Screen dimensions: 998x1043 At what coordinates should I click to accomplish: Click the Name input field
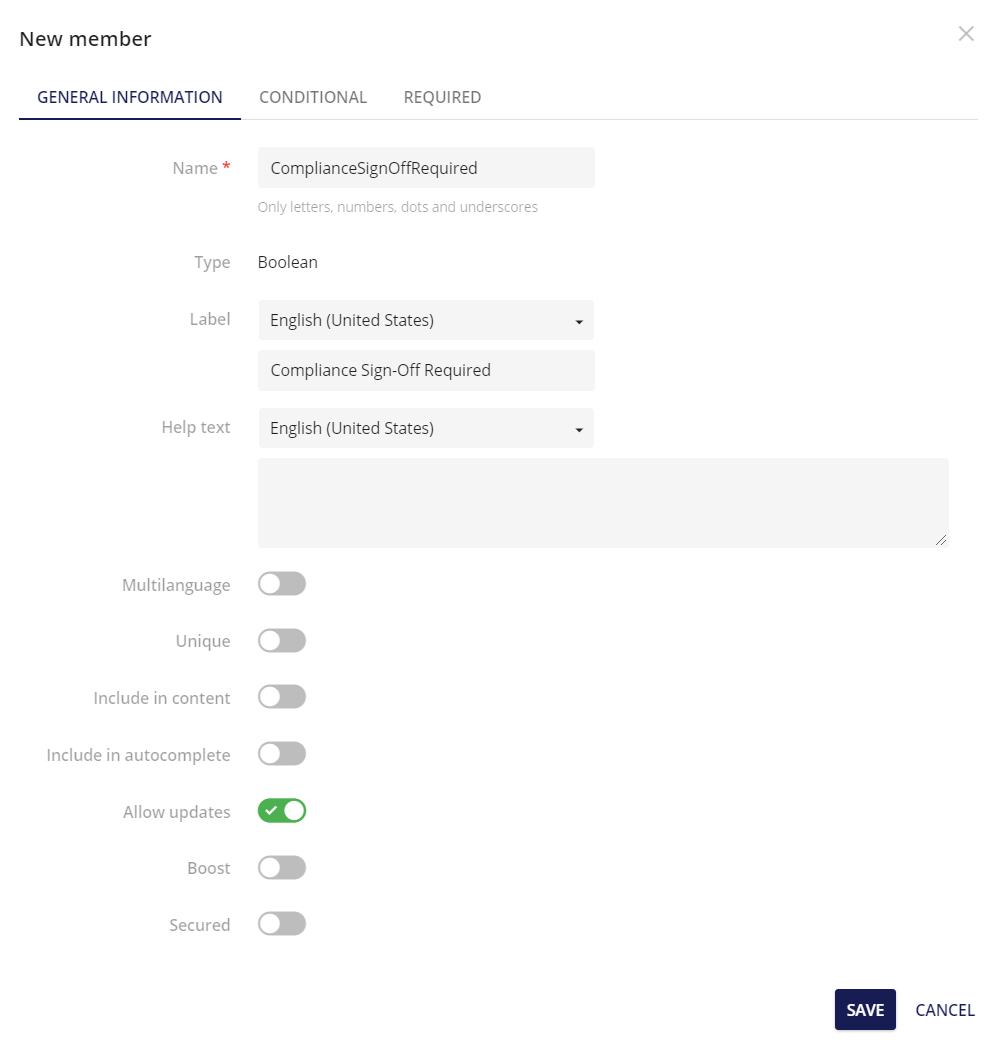tap(426, 167)
